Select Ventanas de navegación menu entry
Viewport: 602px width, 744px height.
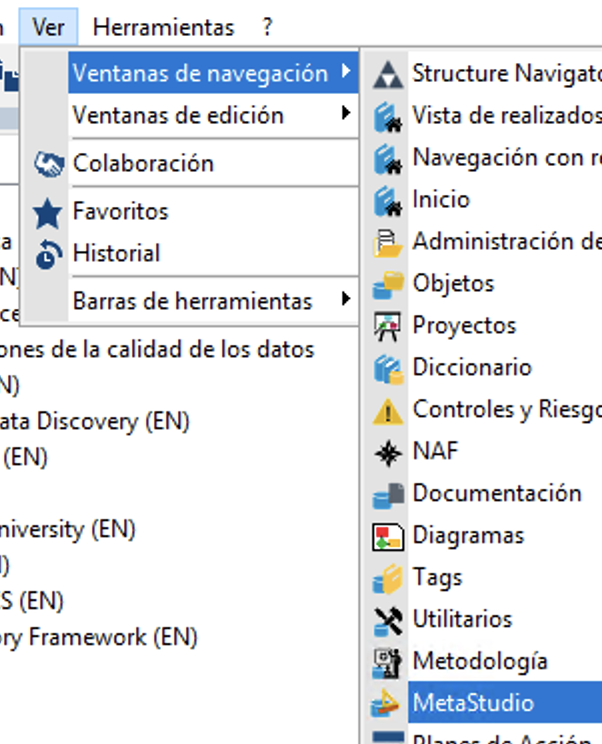point(213,73)
